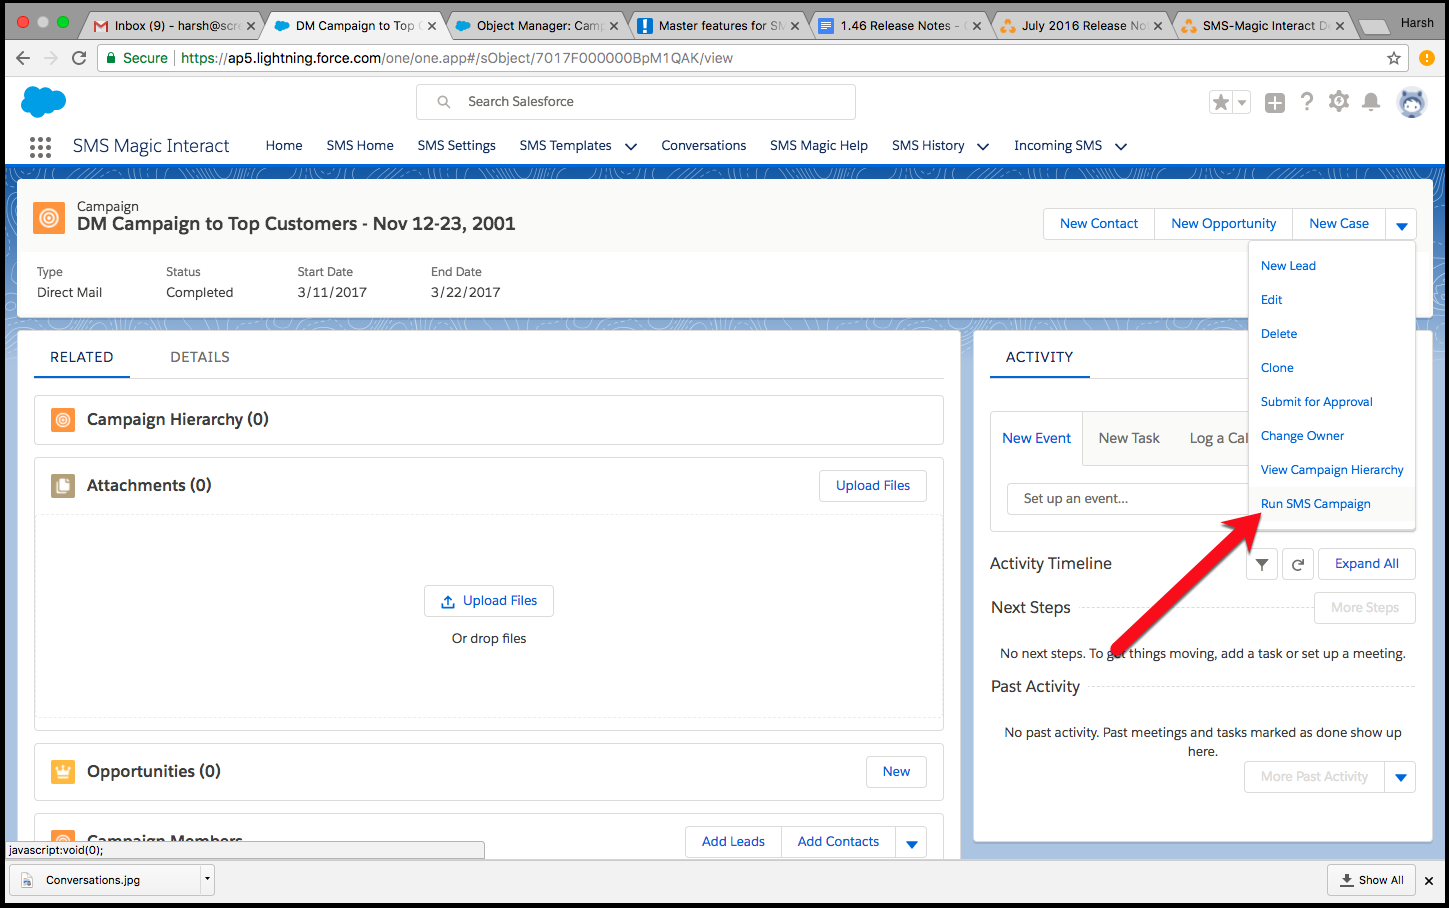Open the App Launcher grid icon
This screenshot has height=908, width=1449.
pos(40,147)
